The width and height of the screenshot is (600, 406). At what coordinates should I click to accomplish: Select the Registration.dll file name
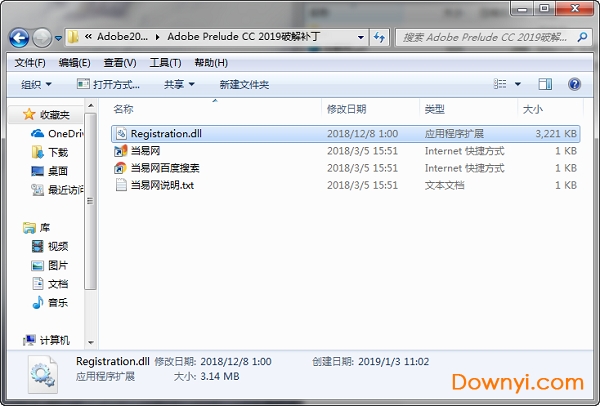(166, 134)
